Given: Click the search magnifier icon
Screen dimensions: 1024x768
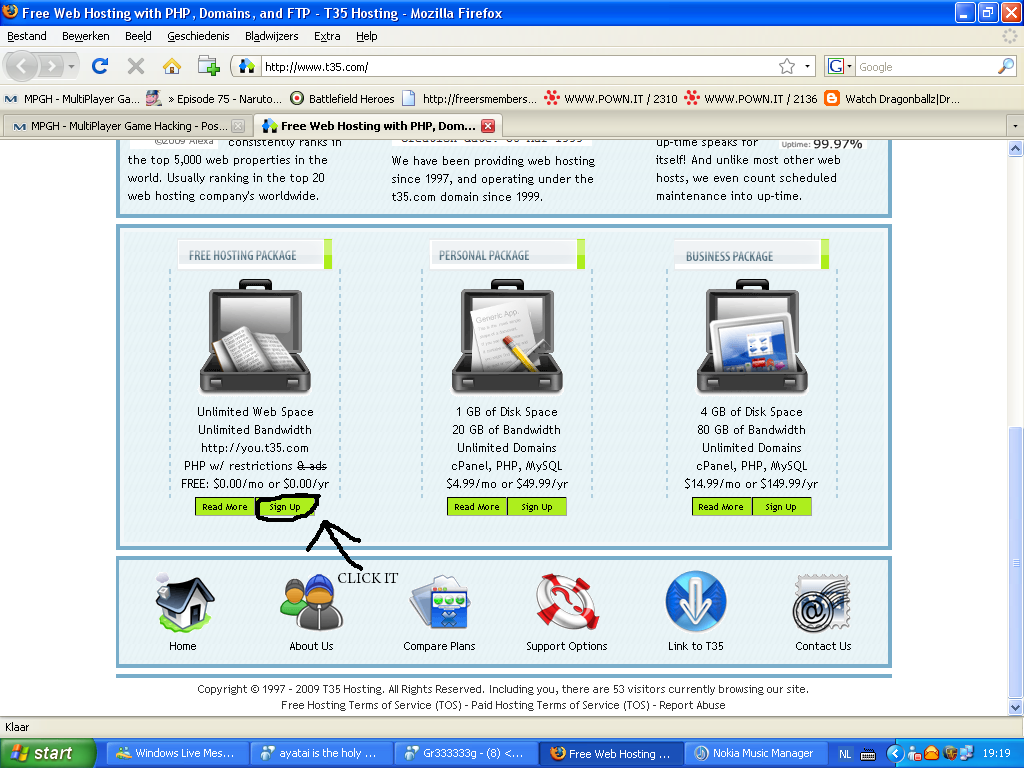Looking at the screenshot, I should click(1006, 66).
